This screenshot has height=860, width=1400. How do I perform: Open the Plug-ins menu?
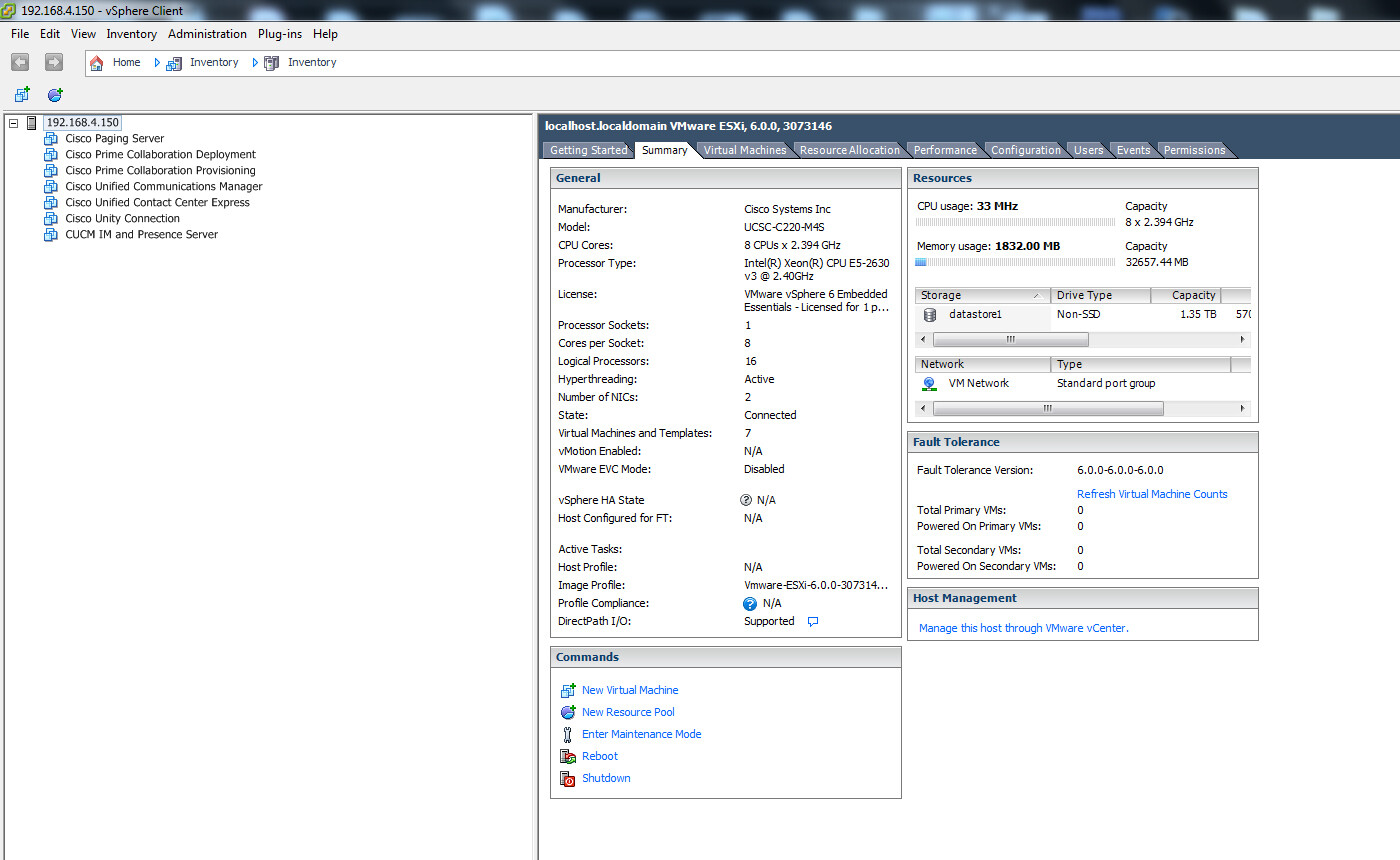pos(279,33)
